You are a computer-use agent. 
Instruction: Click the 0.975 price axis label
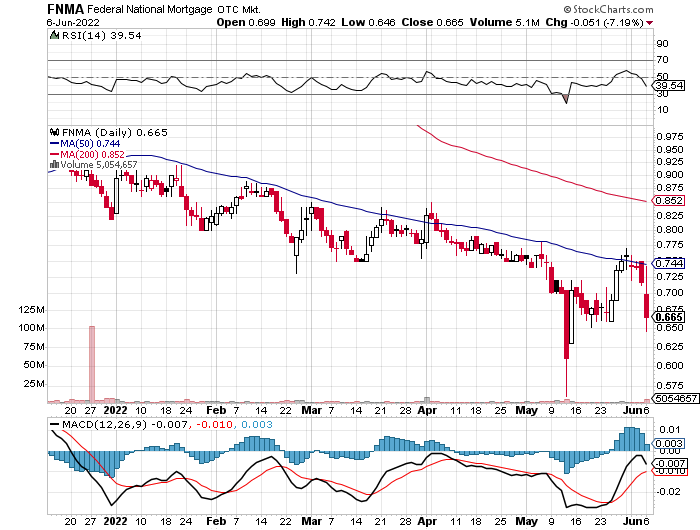670,137
